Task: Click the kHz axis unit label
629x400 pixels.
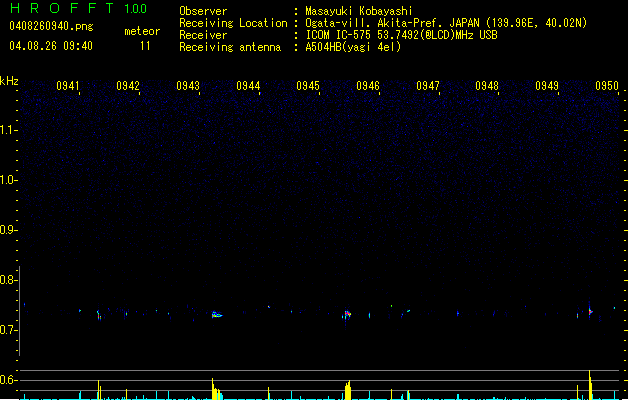Action: tap(9, 81)
